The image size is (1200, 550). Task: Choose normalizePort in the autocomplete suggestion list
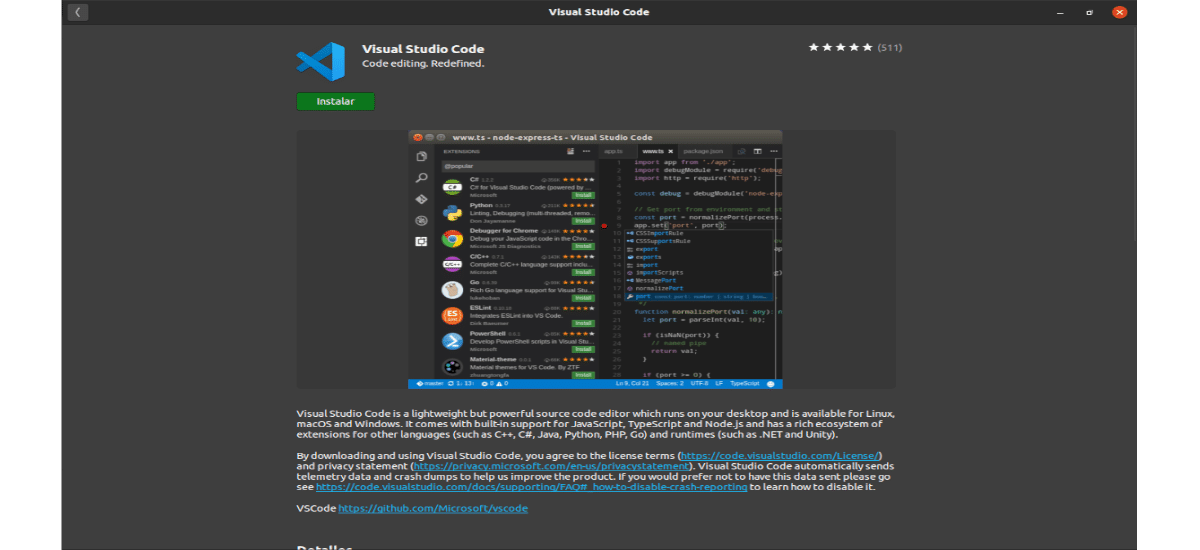click(657, 288)
